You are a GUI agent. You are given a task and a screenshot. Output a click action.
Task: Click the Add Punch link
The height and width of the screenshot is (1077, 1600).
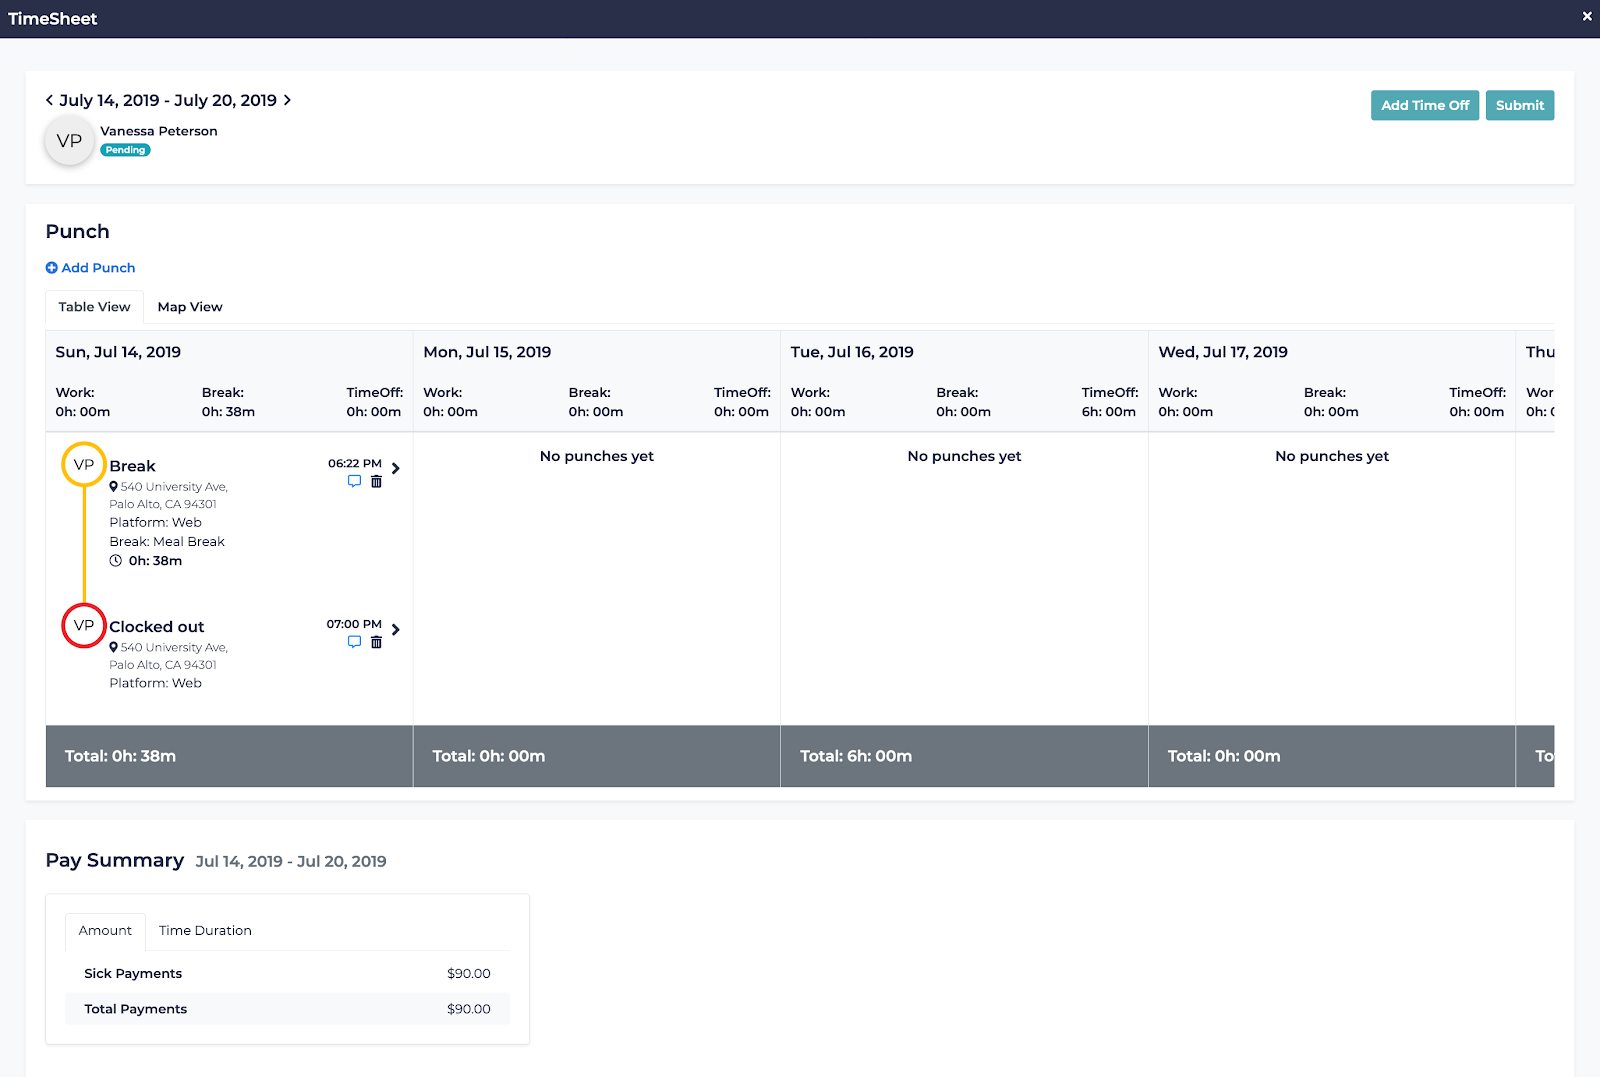coord(91,268)
